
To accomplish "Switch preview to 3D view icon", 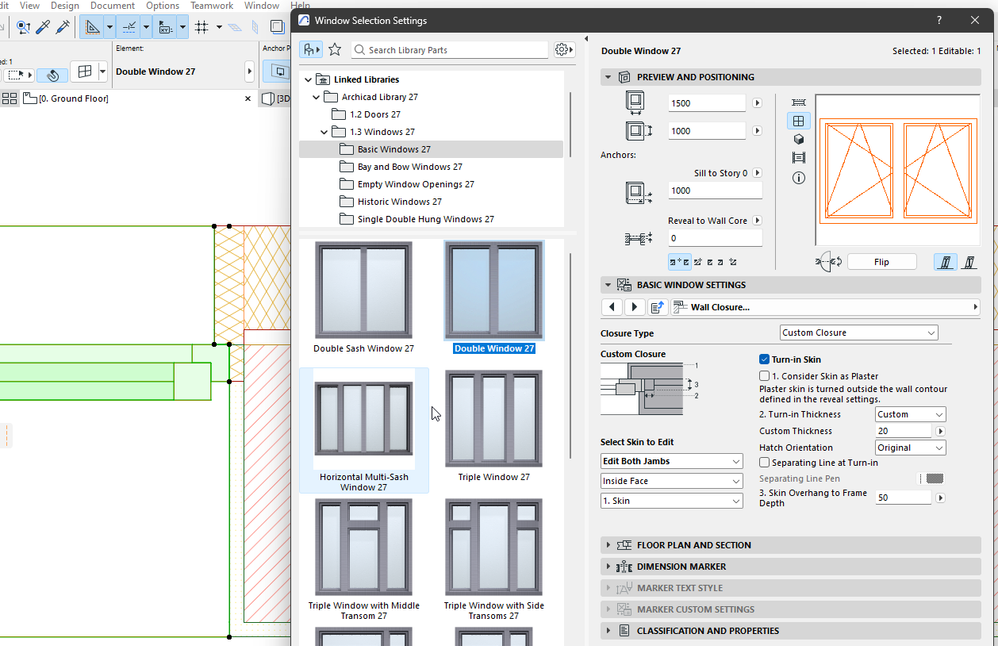I will 798,140.
